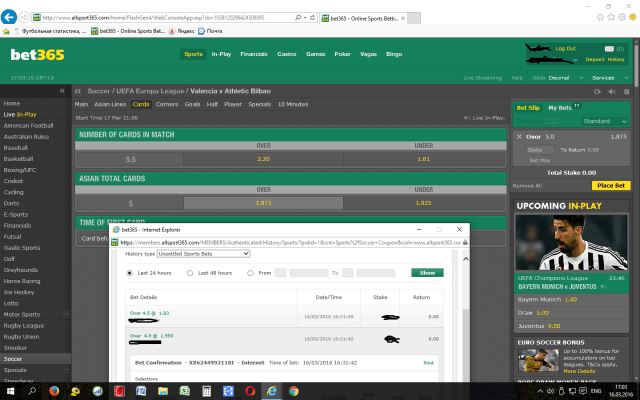Open Bayern Munich v Juventus promo image

tap(571, 242)
